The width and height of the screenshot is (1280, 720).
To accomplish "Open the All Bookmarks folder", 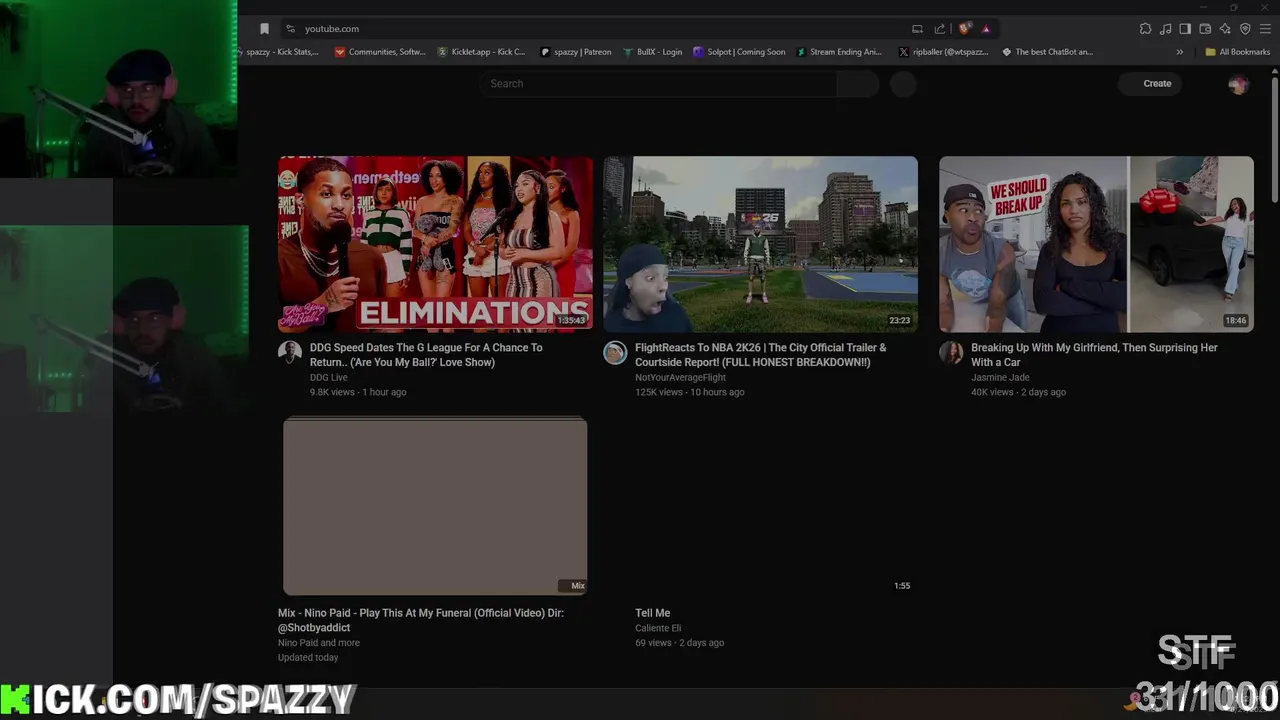I will coord(1237,52).
